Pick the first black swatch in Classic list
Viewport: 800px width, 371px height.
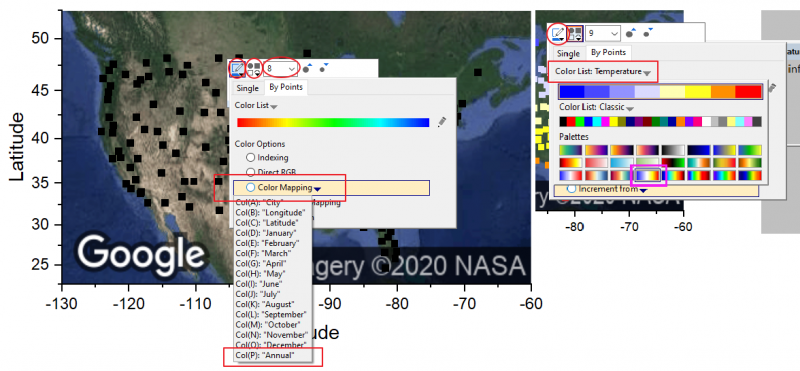click(x=563, y=122)
